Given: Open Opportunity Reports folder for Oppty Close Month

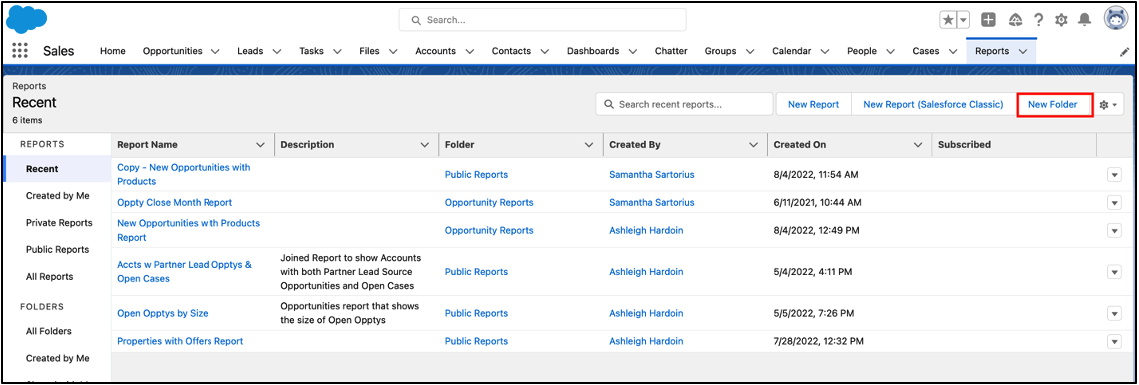Looking at the screenshot, I should pyautogui.click(x=489, y=203).
